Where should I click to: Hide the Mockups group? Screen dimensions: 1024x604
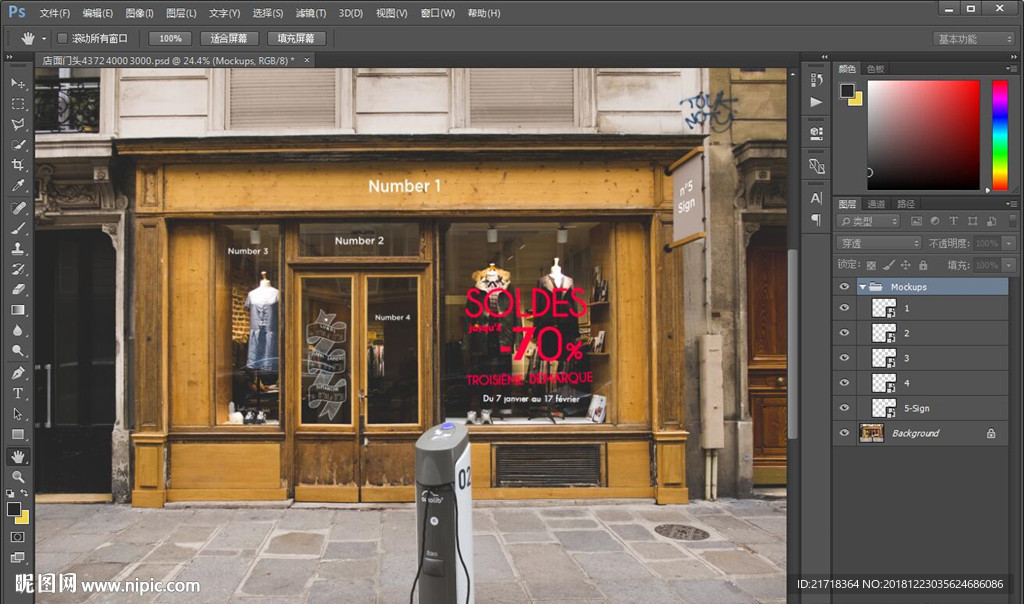[844, 287]
